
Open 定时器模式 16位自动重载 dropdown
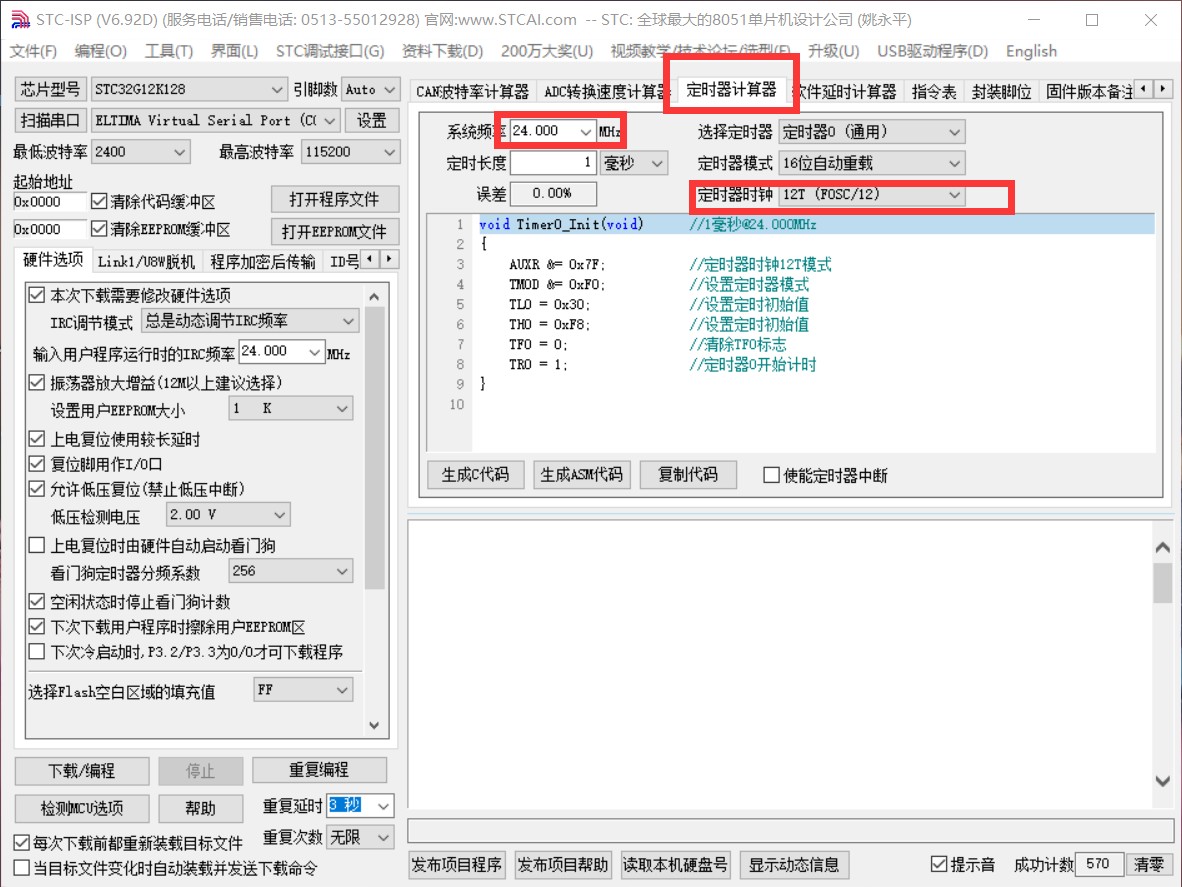(x=871, y=163)
